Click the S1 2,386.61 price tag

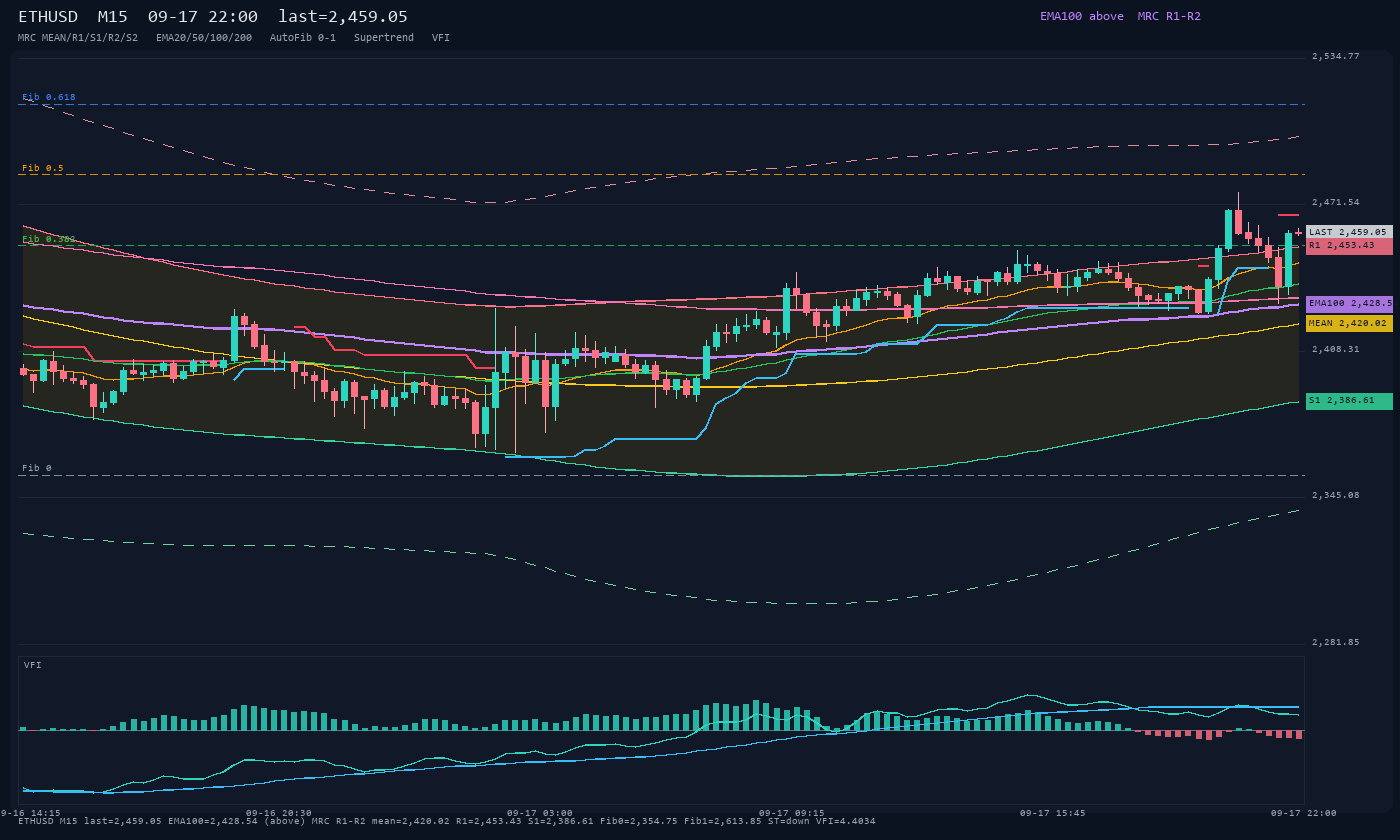tap(1349, 401)
